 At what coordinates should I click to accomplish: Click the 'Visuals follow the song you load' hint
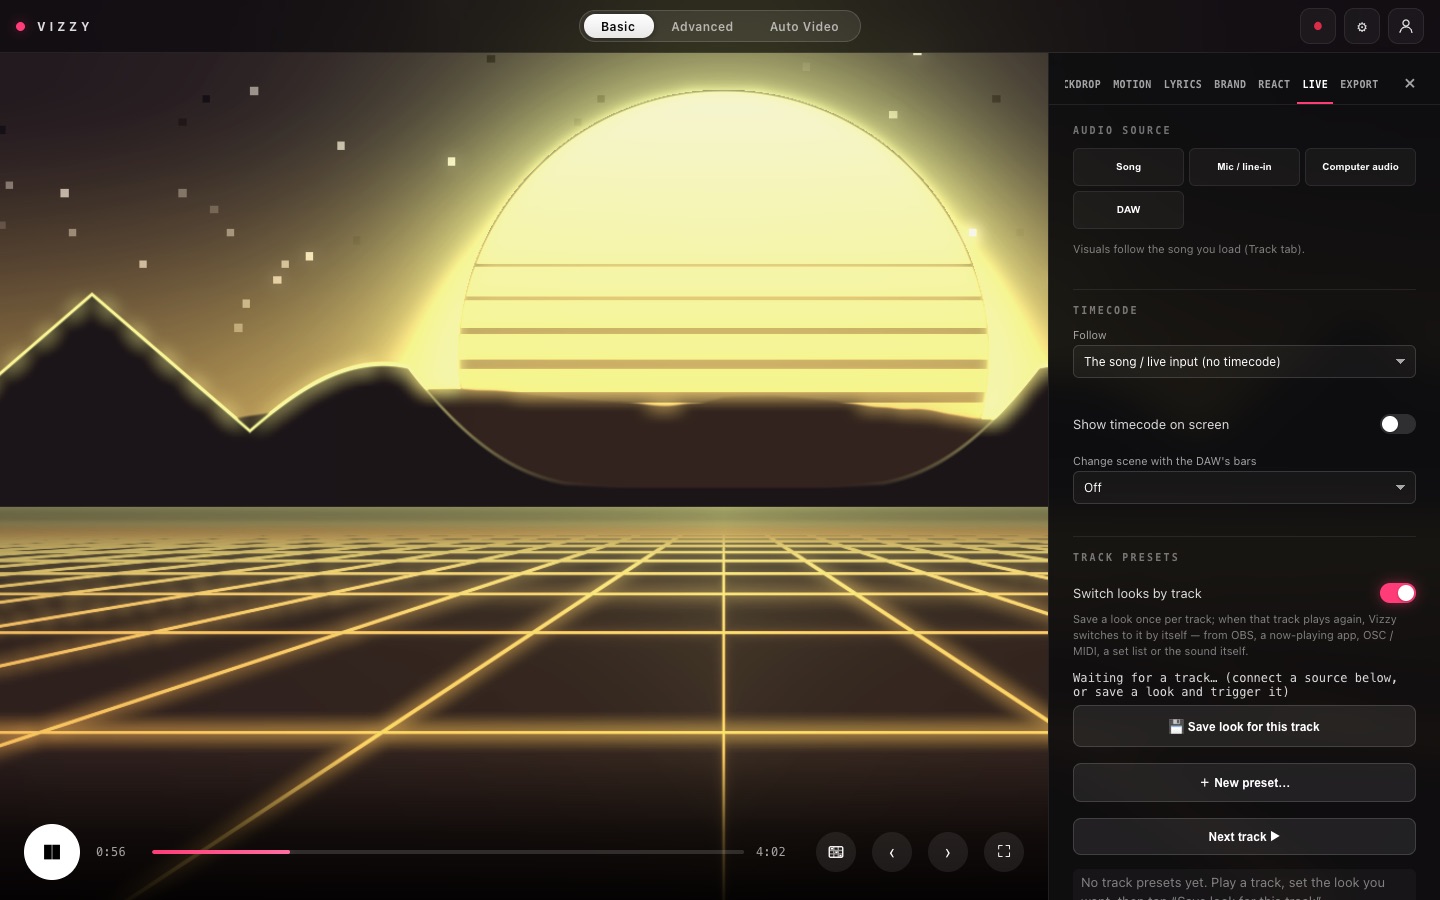click(1189, 249)
